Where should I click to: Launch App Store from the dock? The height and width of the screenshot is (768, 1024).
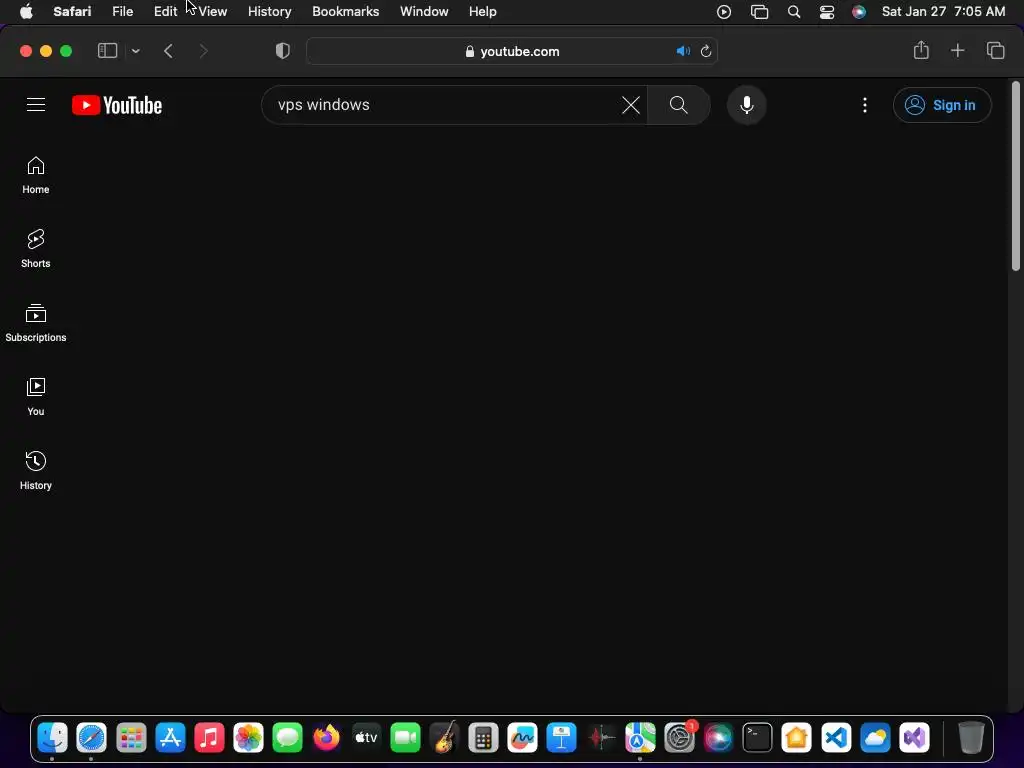point(170,738)
